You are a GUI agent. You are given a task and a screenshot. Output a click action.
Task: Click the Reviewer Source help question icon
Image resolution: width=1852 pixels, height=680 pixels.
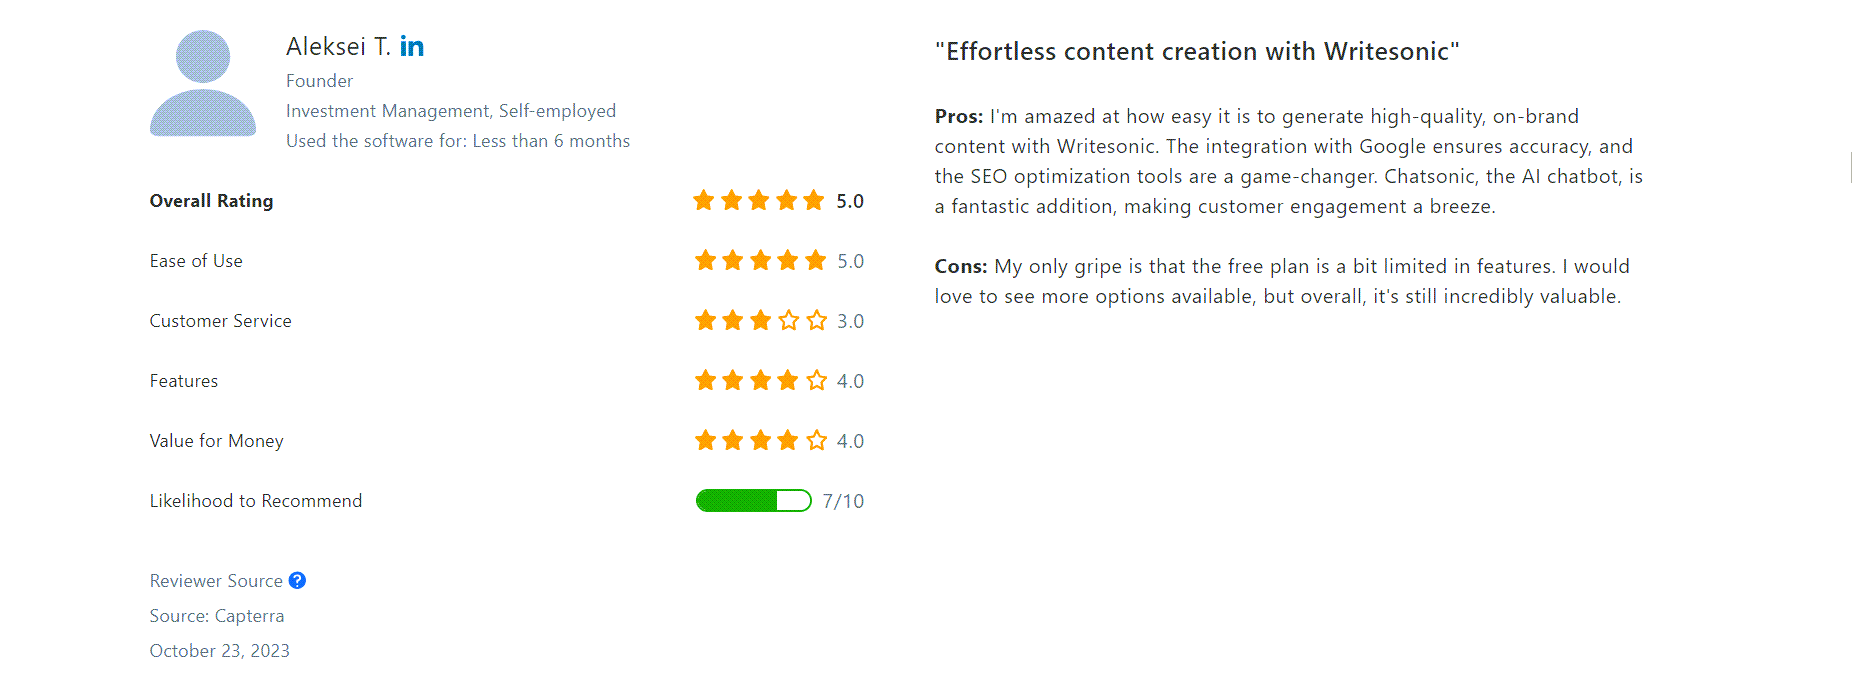[297, 580]
